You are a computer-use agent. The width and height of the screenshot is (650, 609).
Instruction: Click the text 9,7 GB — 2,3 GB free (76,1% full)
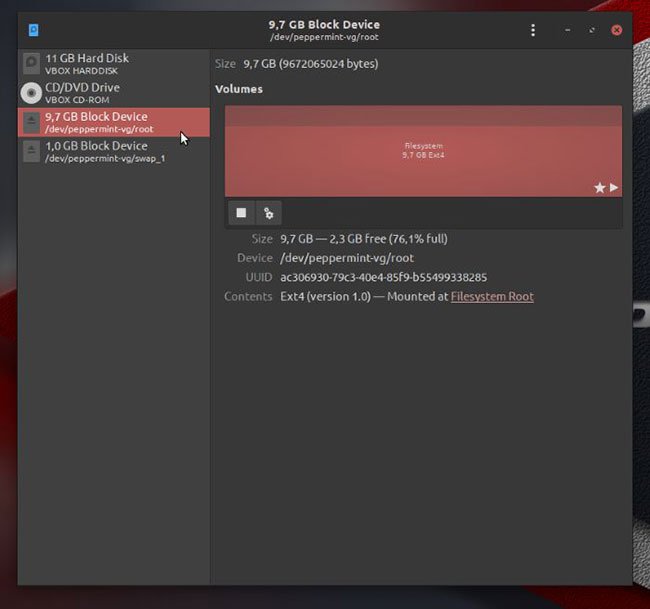click(x=364, y=239)
